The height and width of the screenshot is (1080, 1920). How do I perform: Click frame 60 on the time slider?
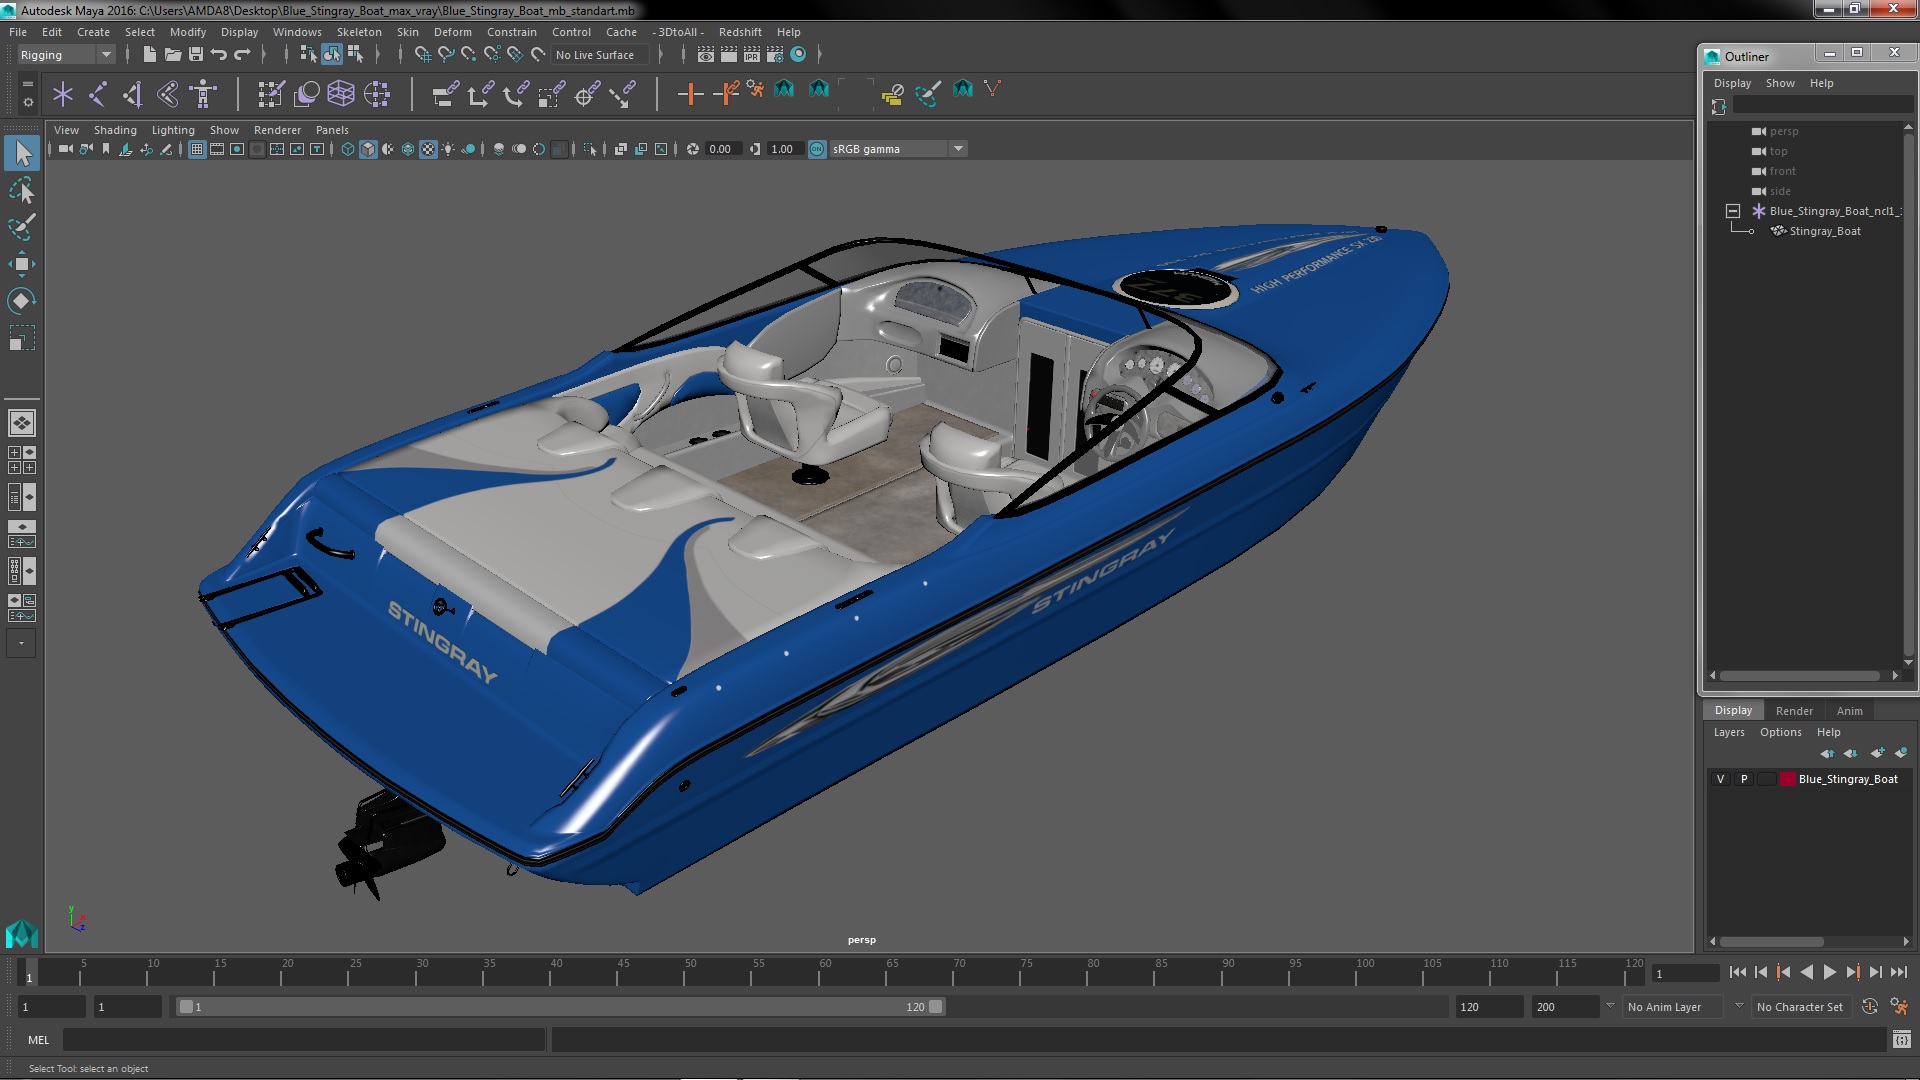(x=825, y=972)
